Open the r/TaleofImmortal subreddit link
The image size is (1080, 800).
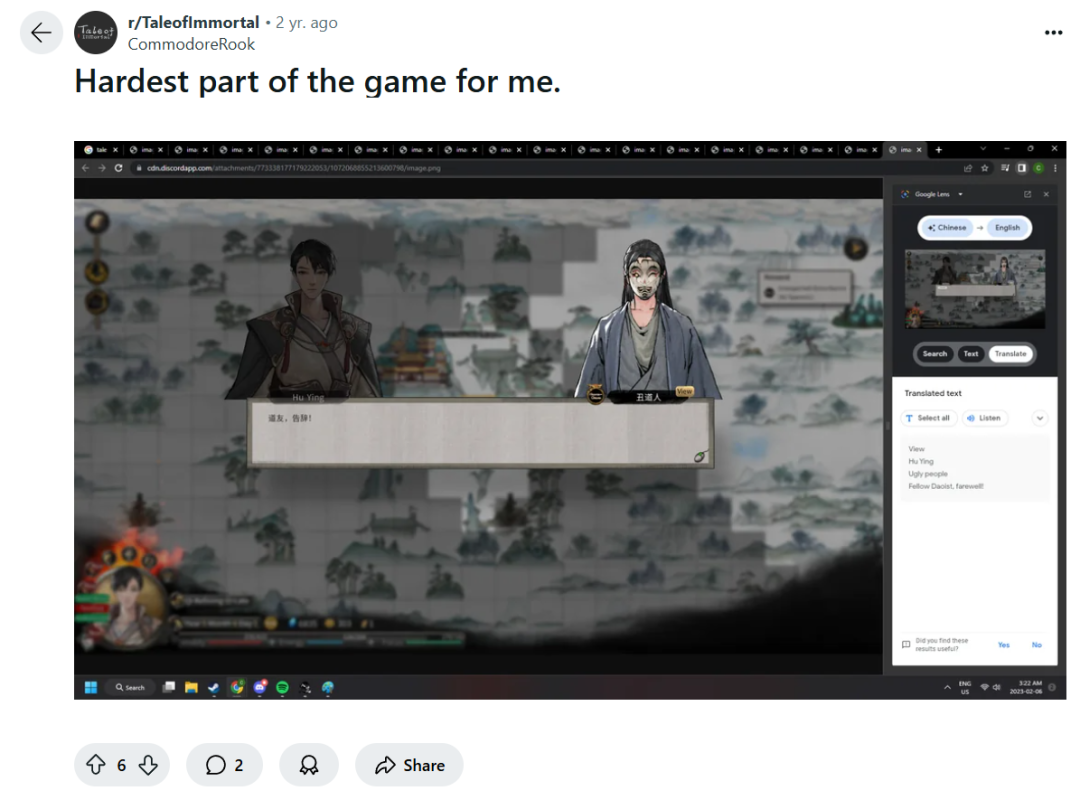[194, 22]
